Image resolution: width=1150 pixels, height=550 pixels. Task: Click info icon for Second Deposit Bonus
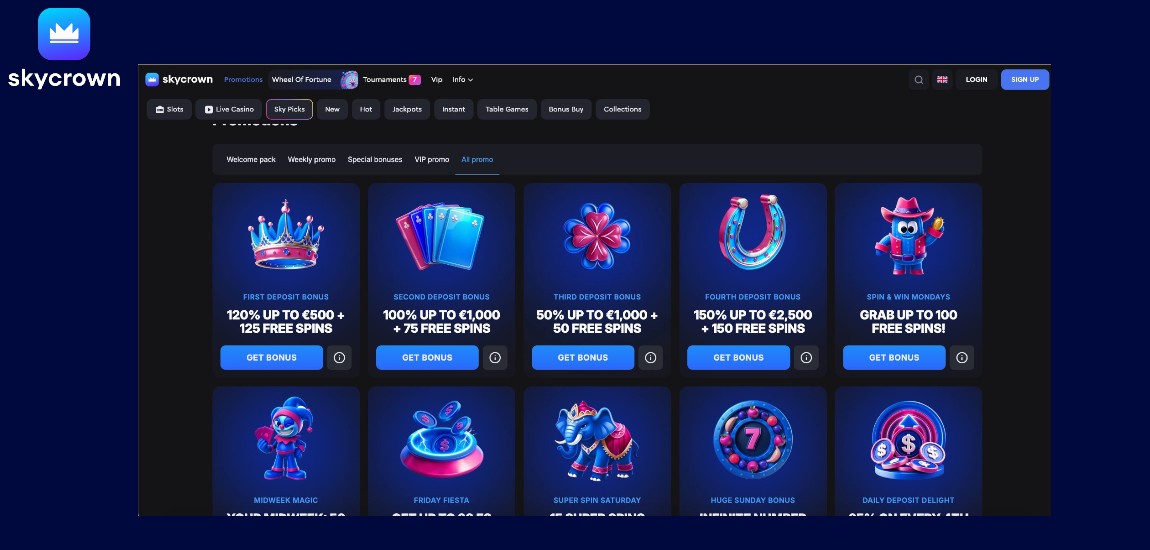495,358
